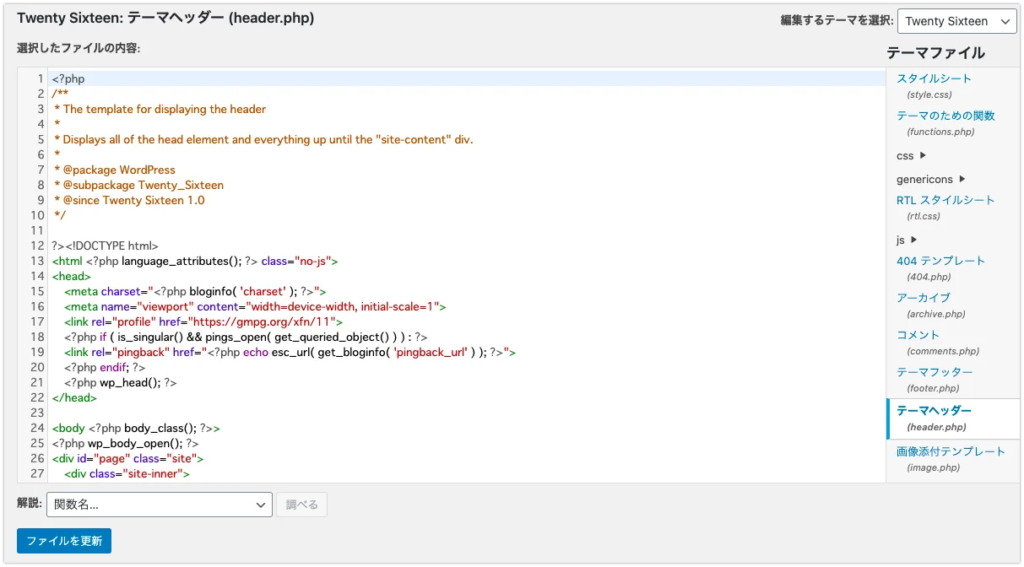Open the function name lookup dropdown

coord(159,505)
